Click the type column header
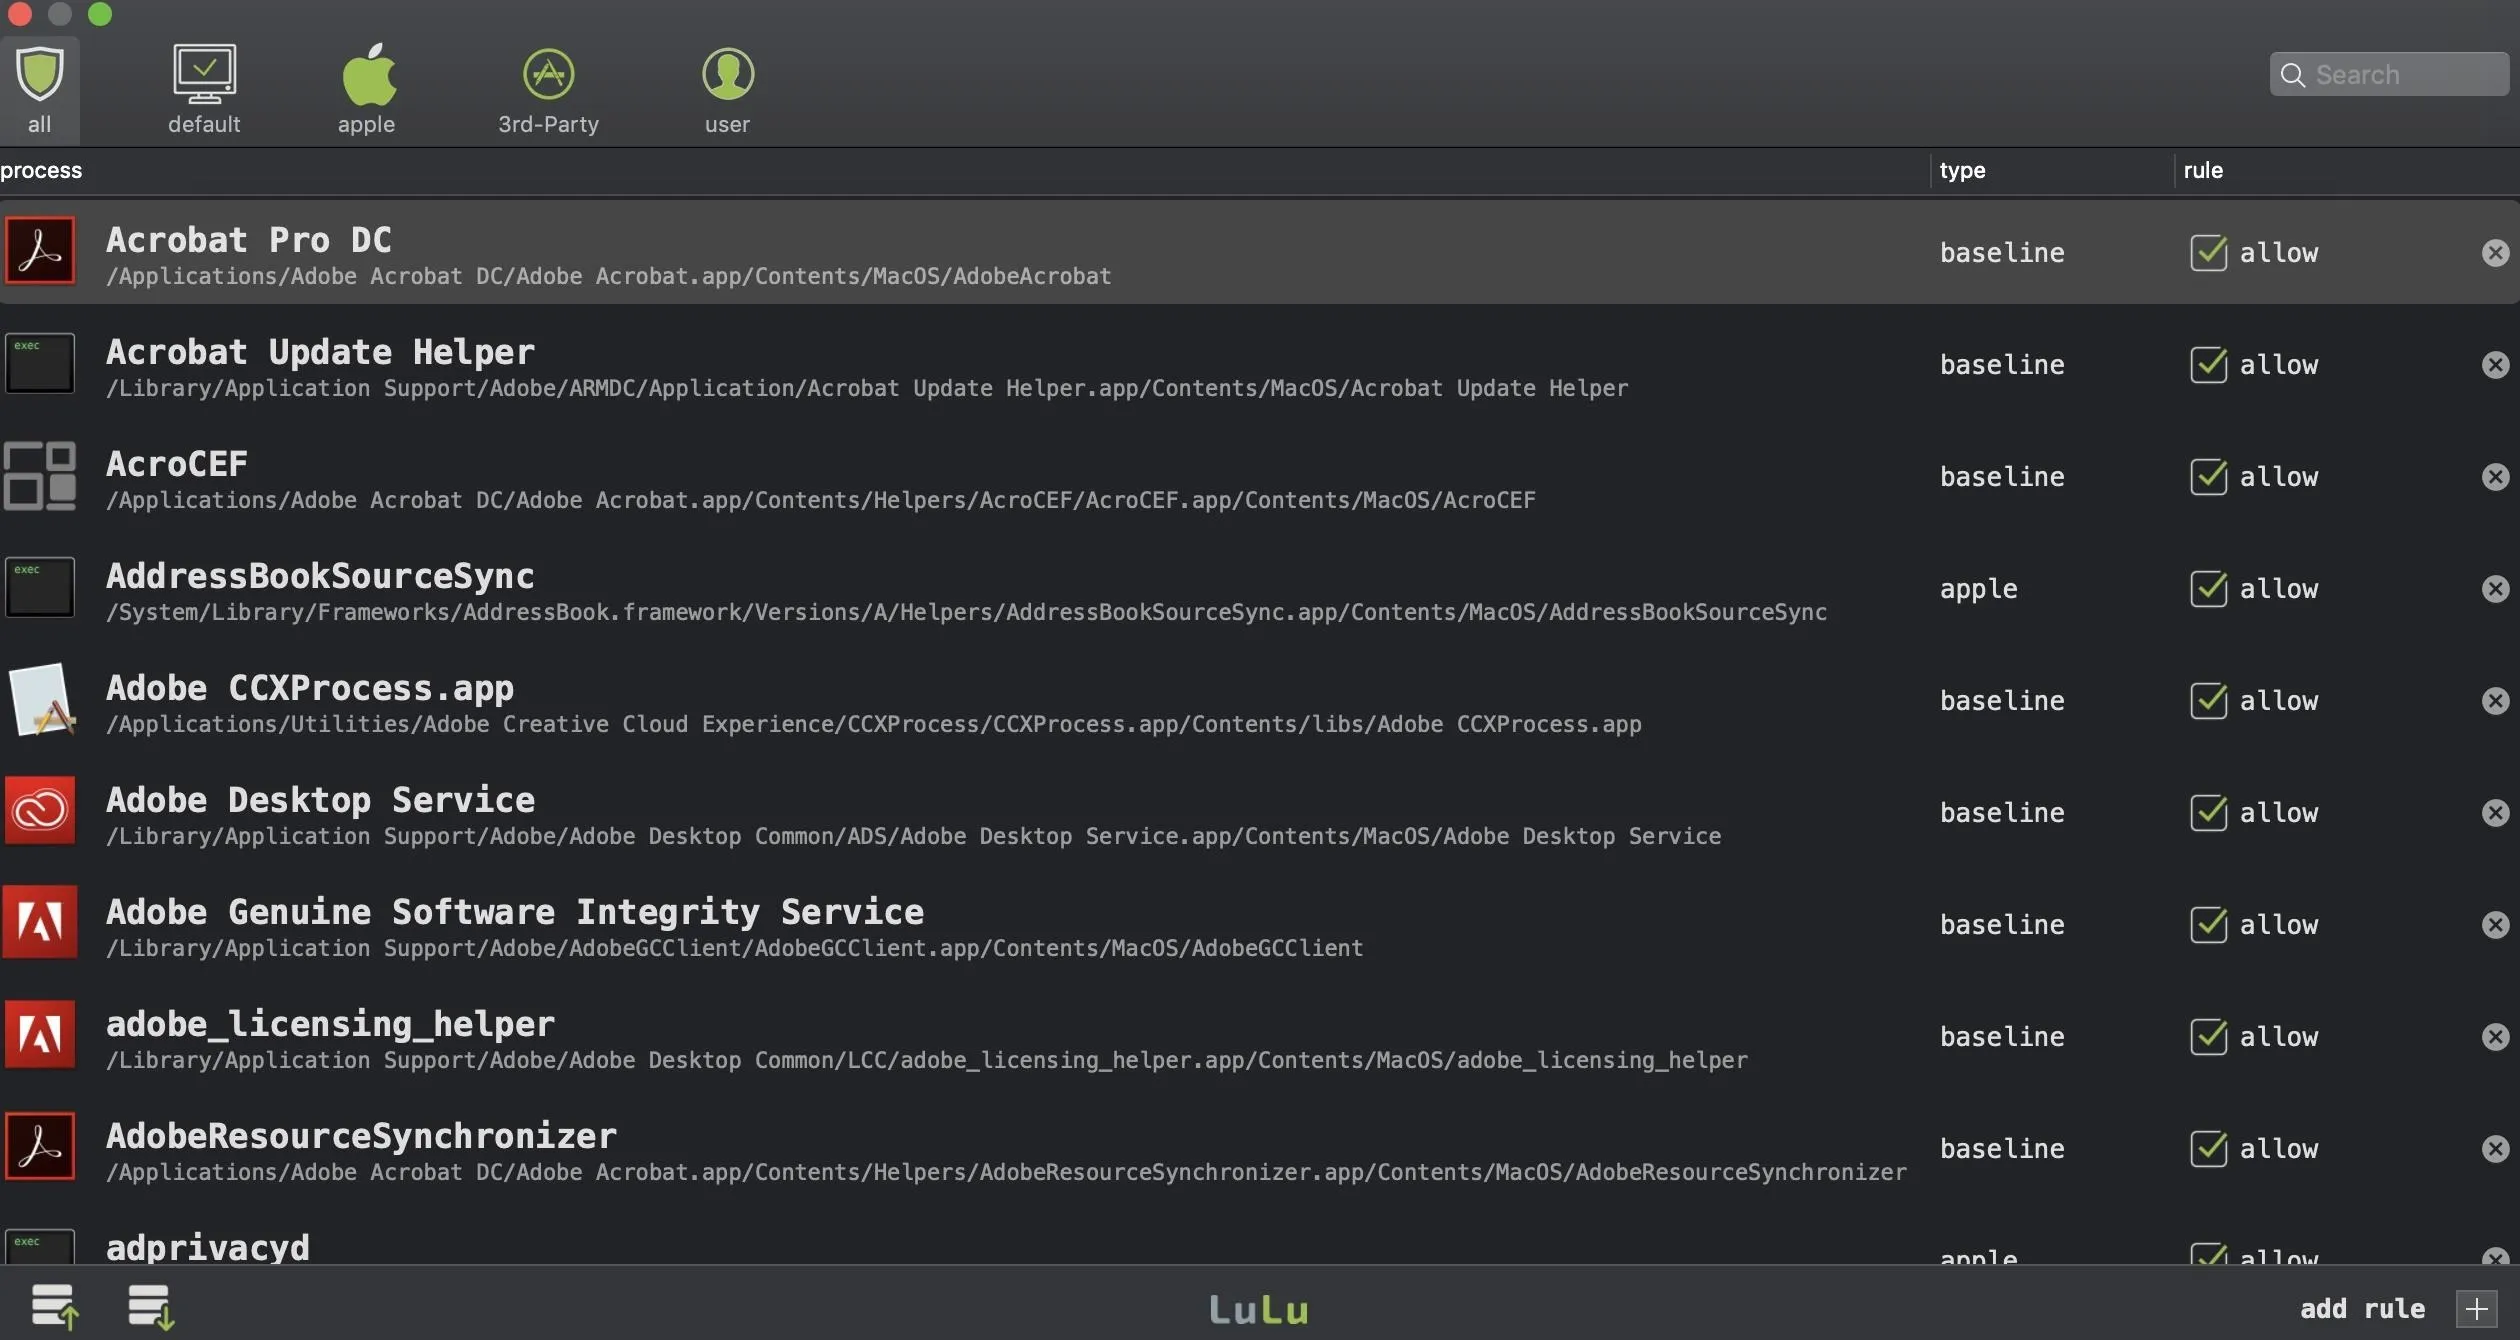2520x1340 pixels. 1962,170
